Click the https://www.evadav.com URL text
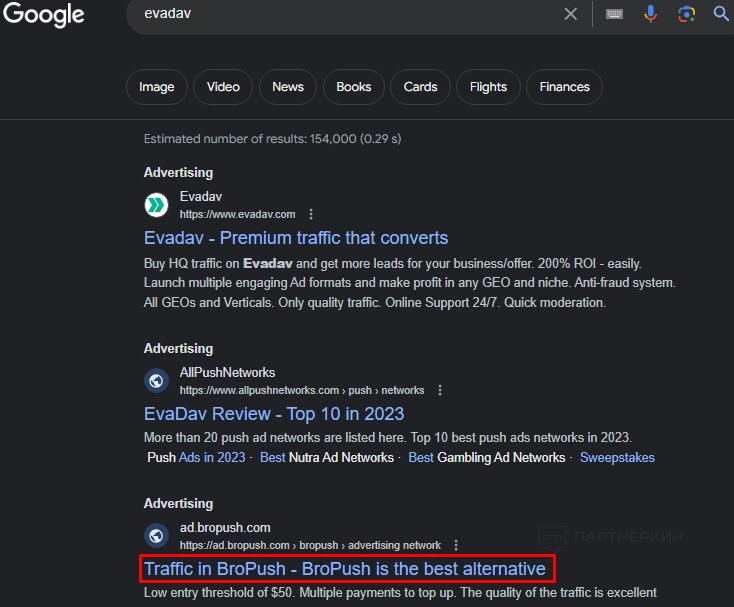 point(237,214)
